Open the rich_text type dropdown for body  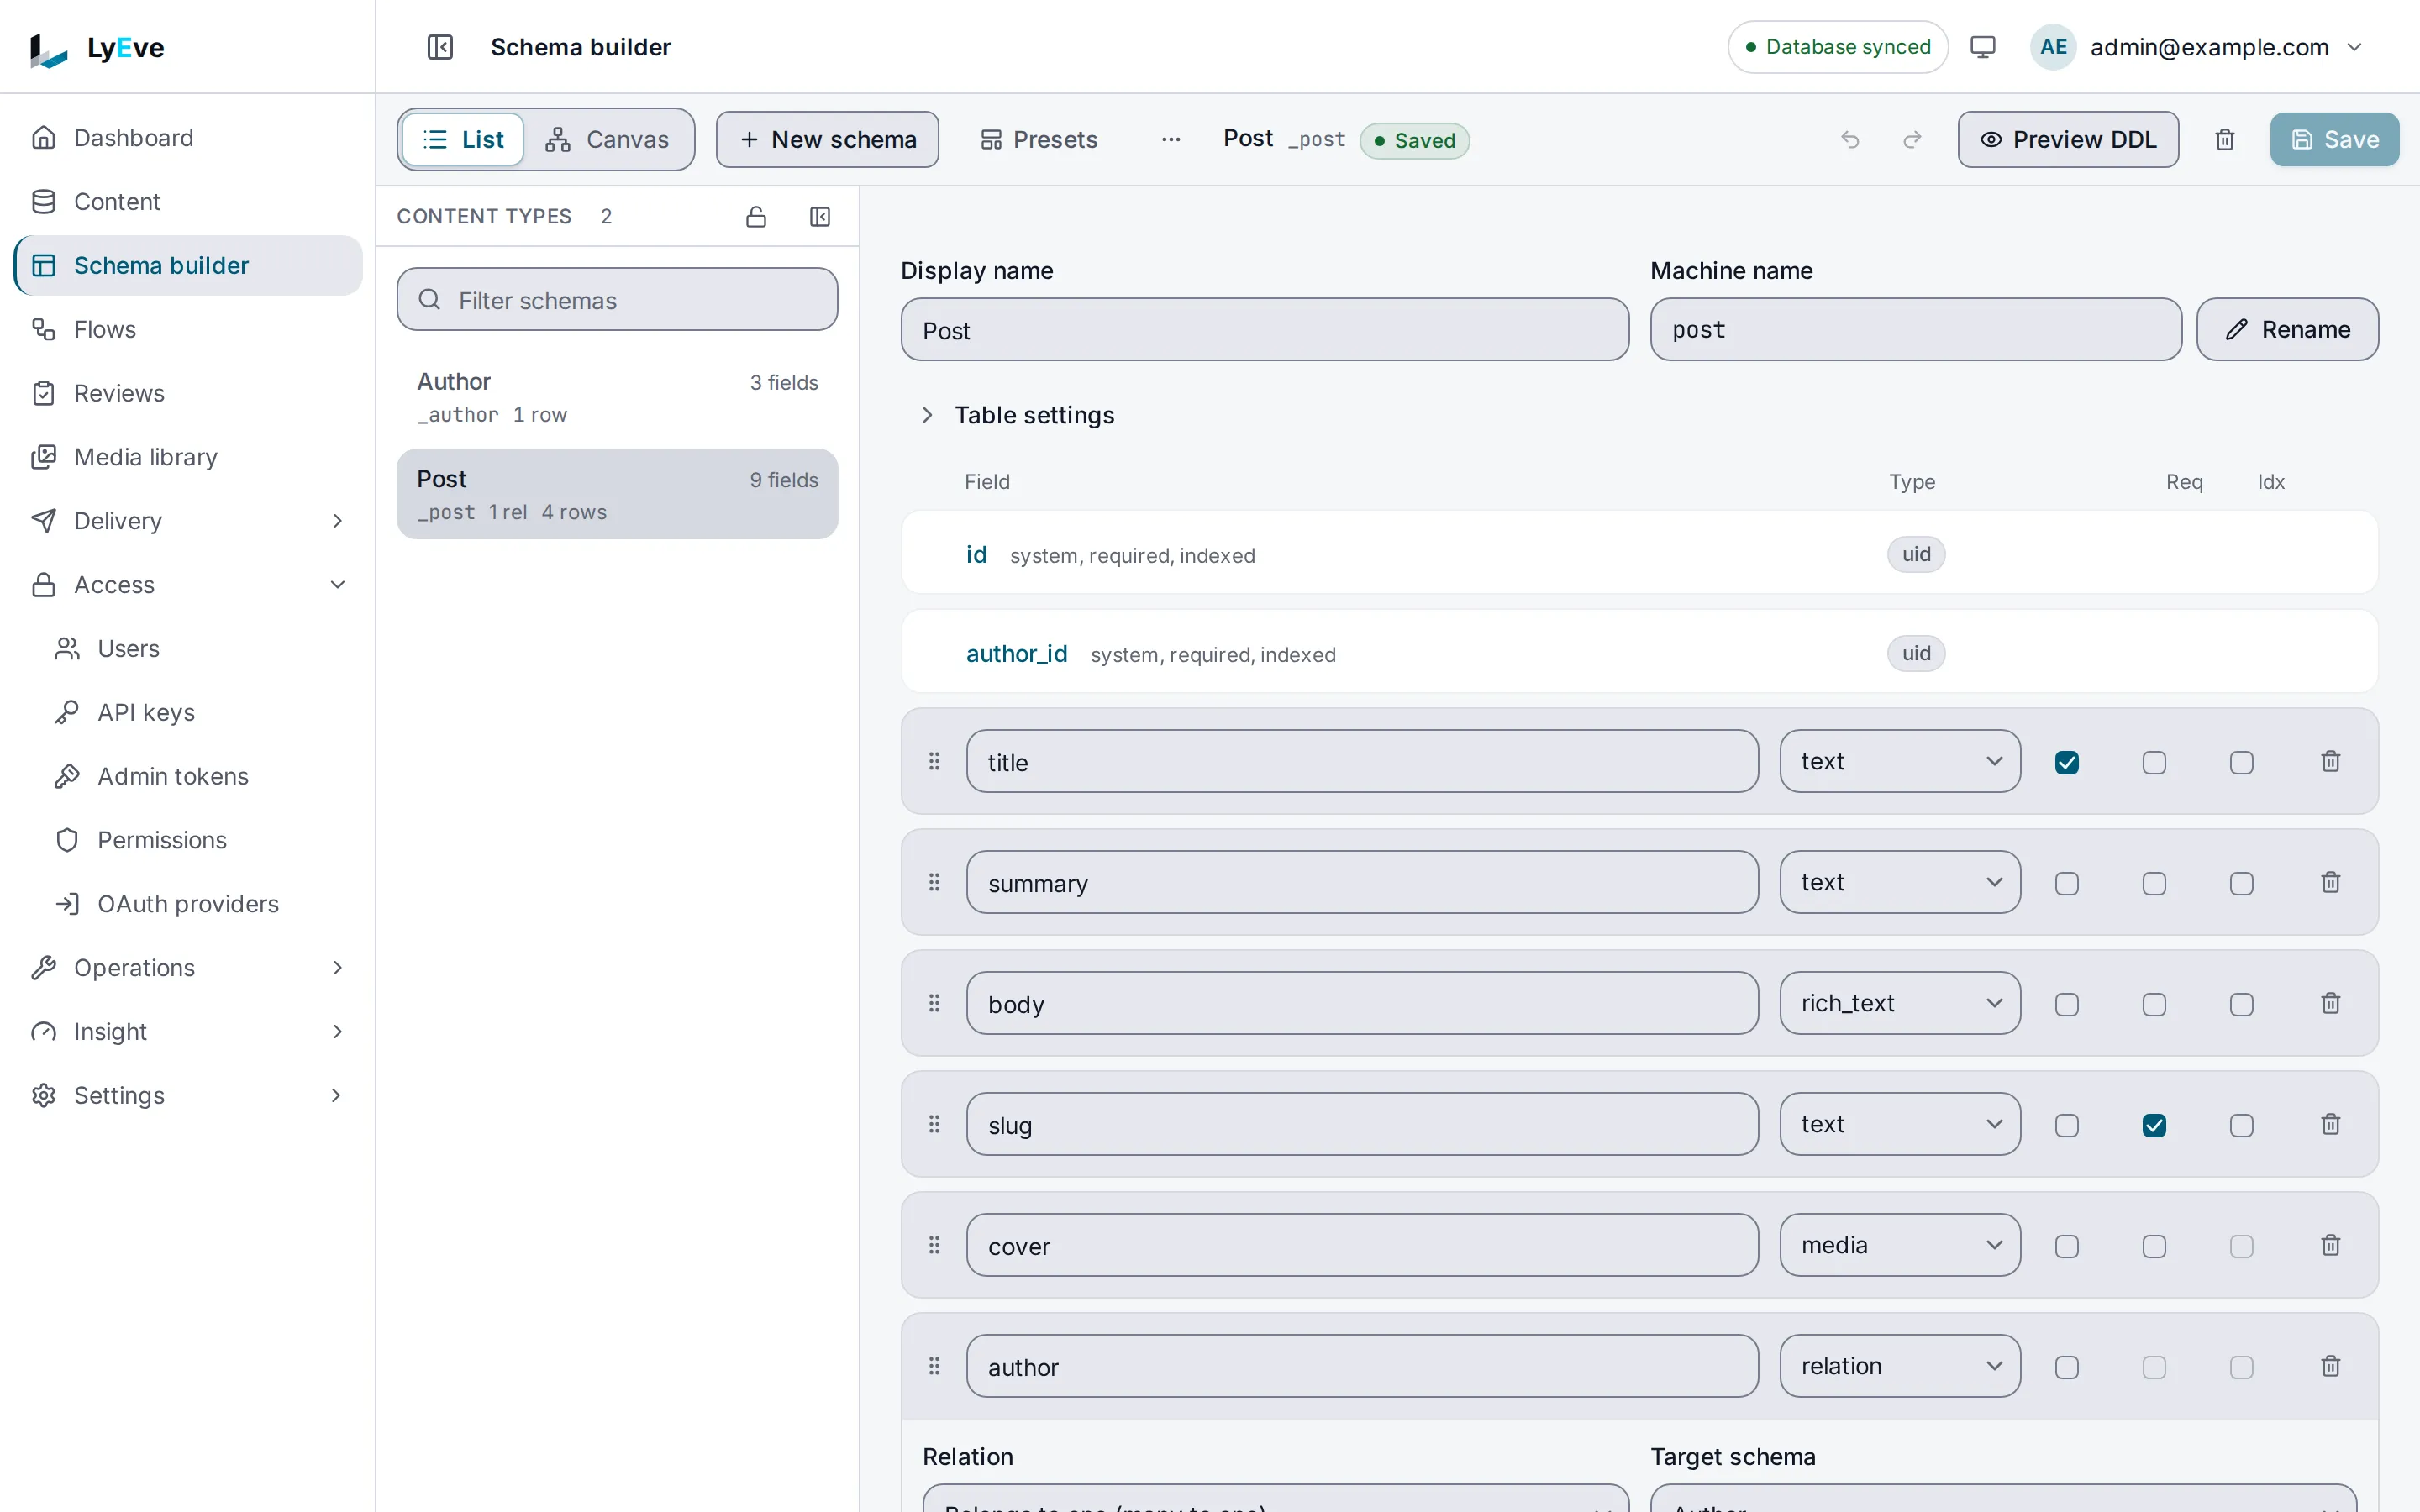click(1900, 1003)
